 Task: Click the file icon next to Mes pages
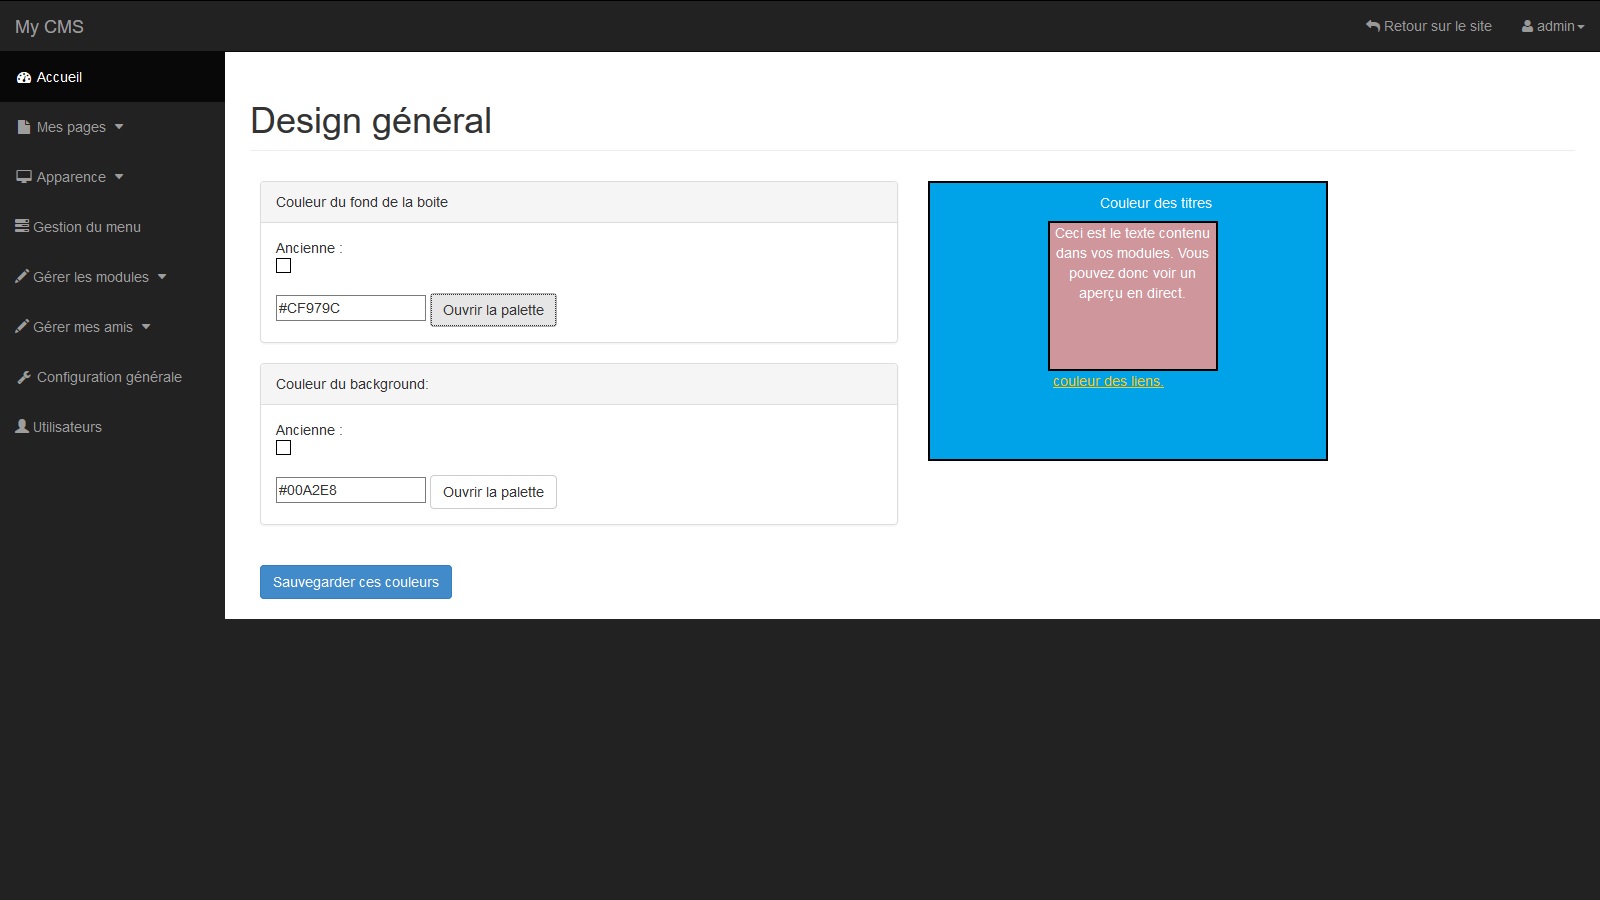[x=24, y=127]
